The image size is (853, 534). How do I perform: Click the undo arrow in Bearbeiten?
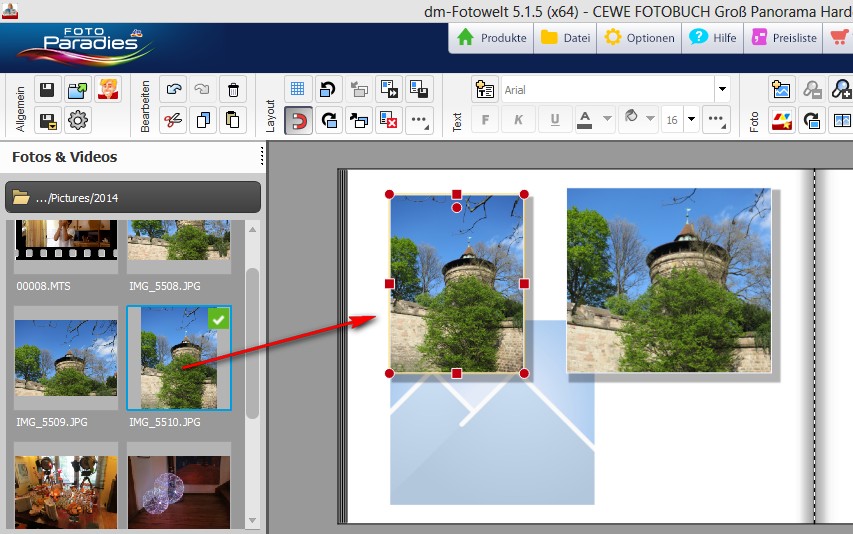pyautogui.click(x=174, y=90)
